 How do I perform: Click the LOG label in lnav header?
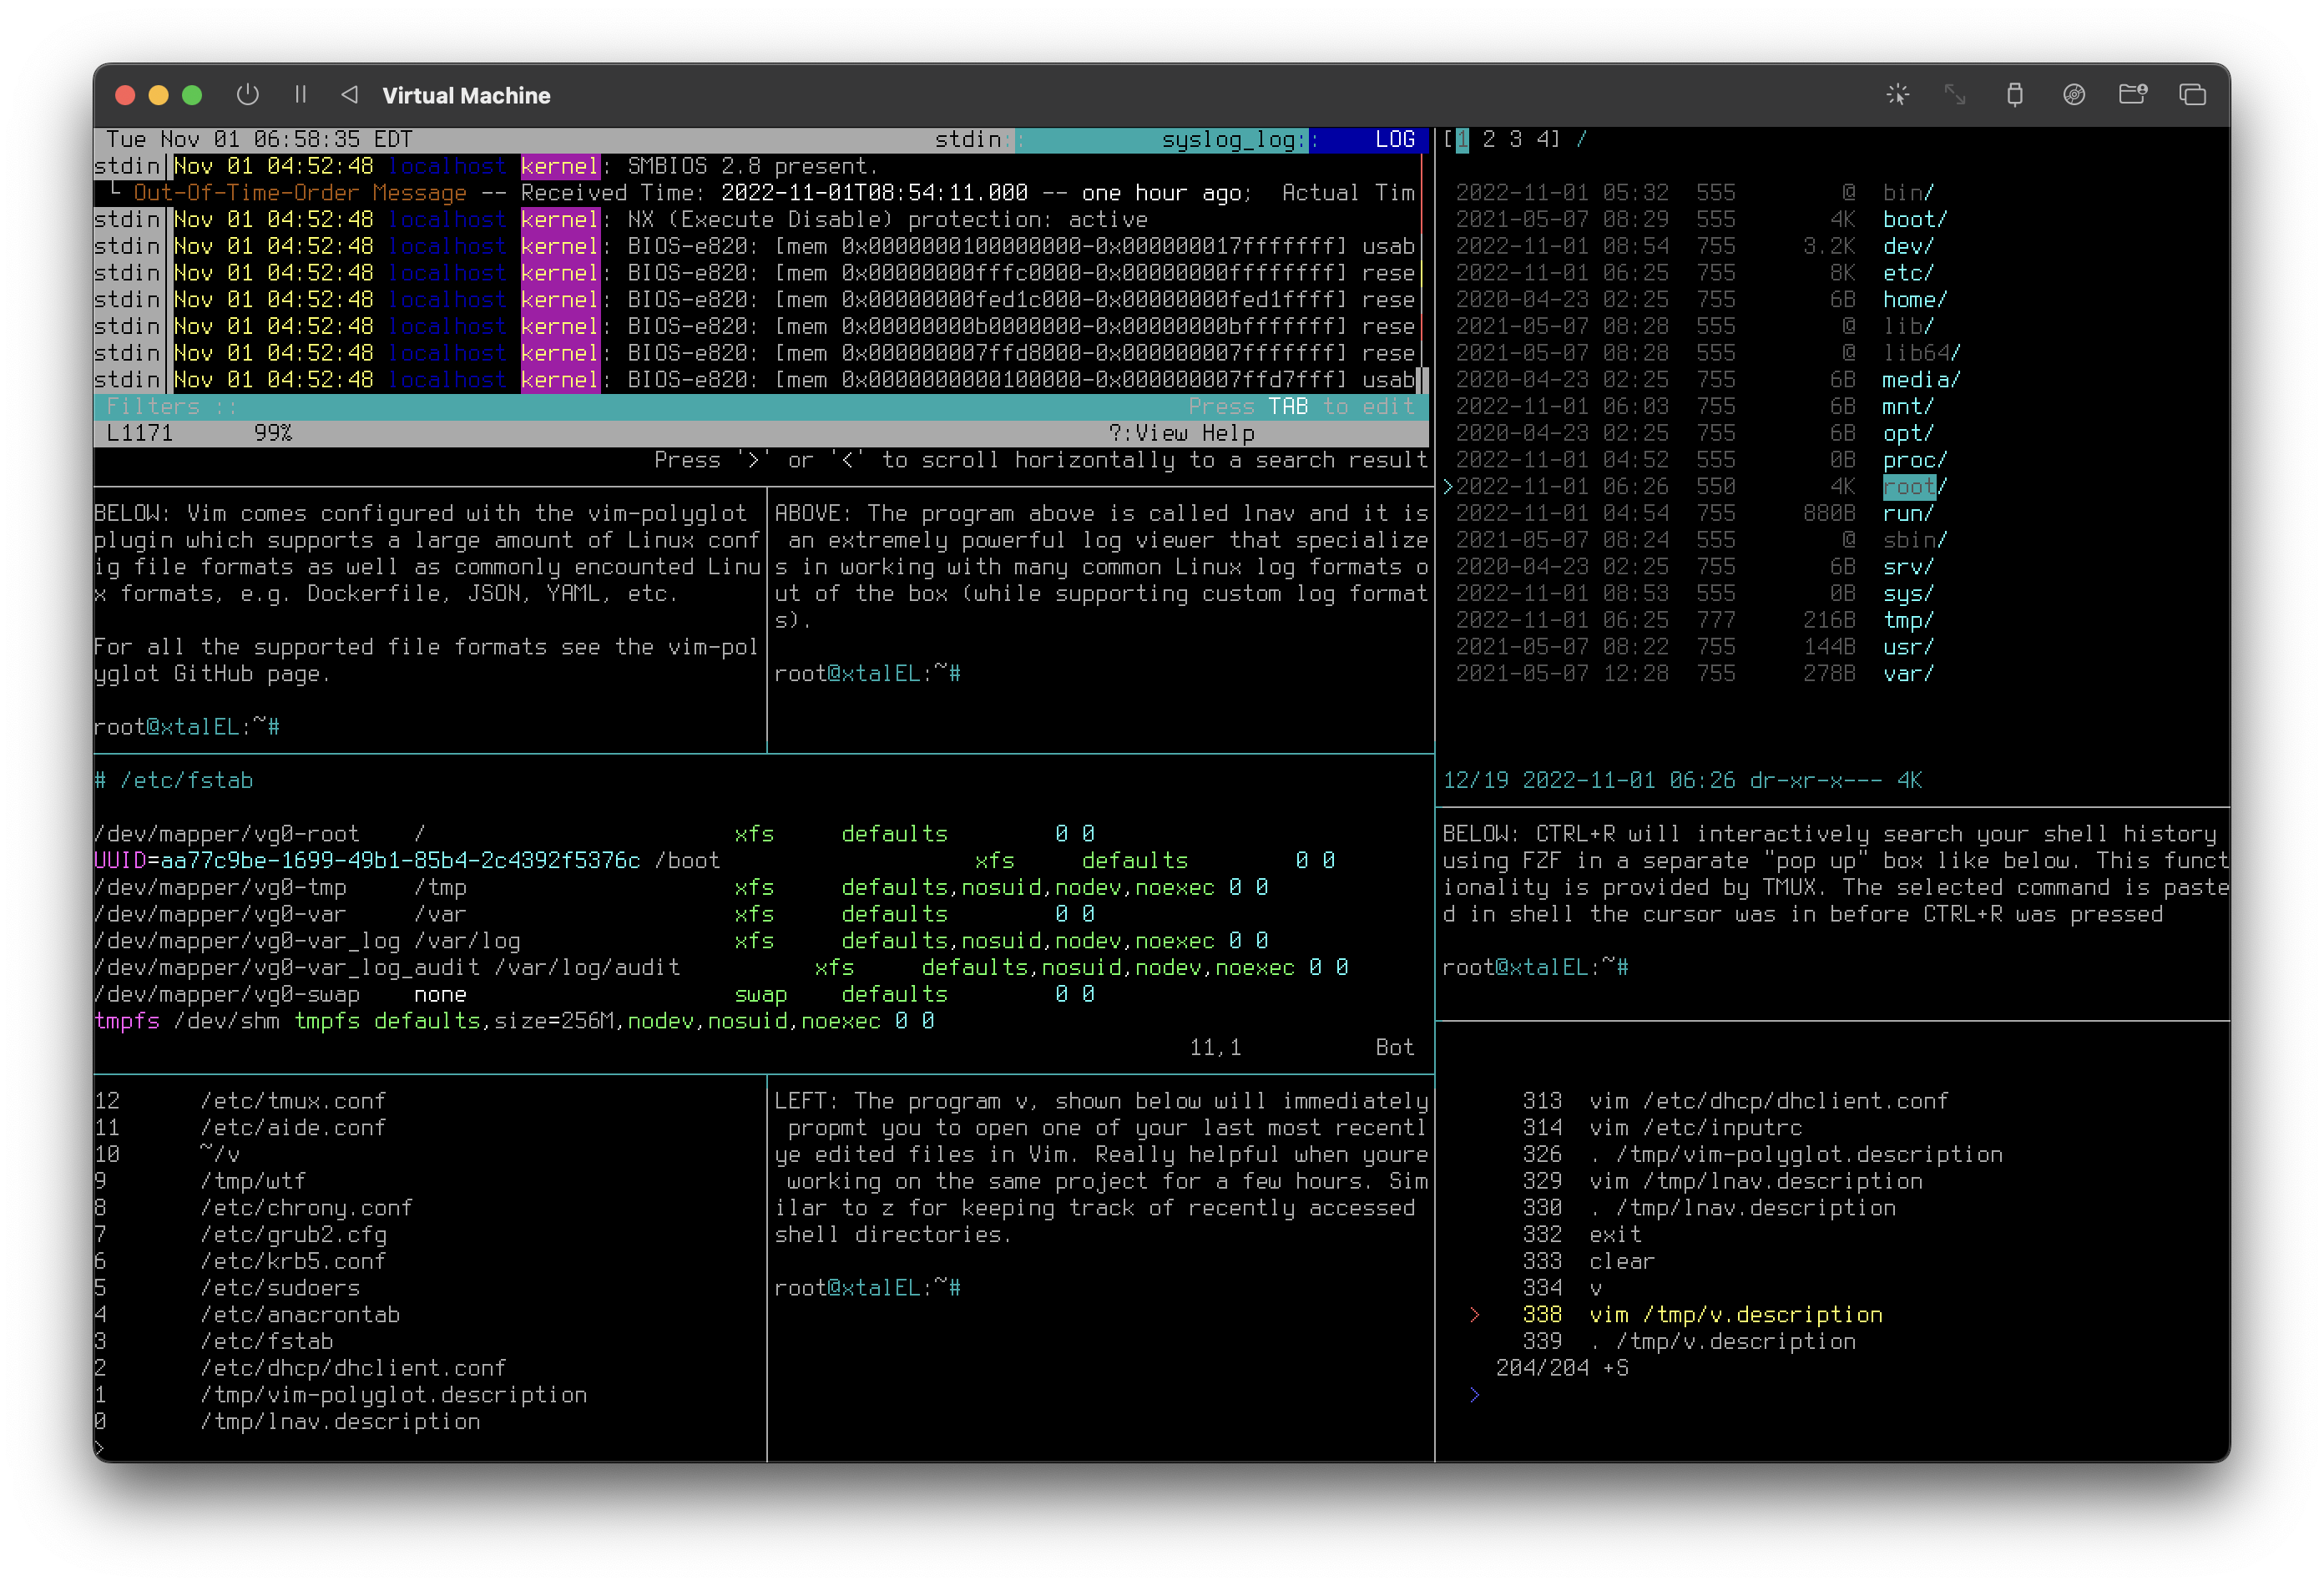coord(1394,139)
